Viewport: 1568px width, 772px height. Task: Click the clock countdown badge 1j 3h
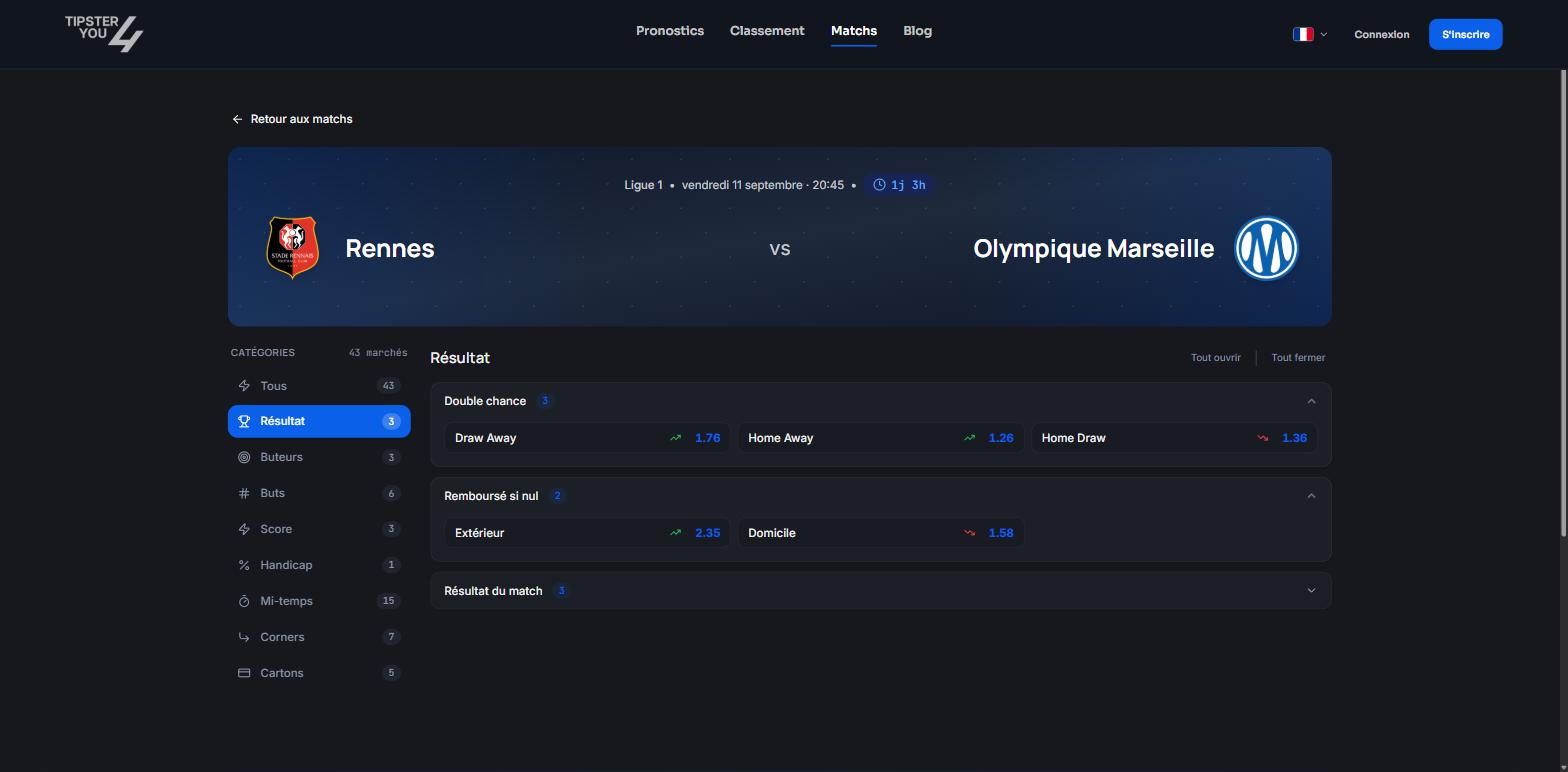coord(899,185)
